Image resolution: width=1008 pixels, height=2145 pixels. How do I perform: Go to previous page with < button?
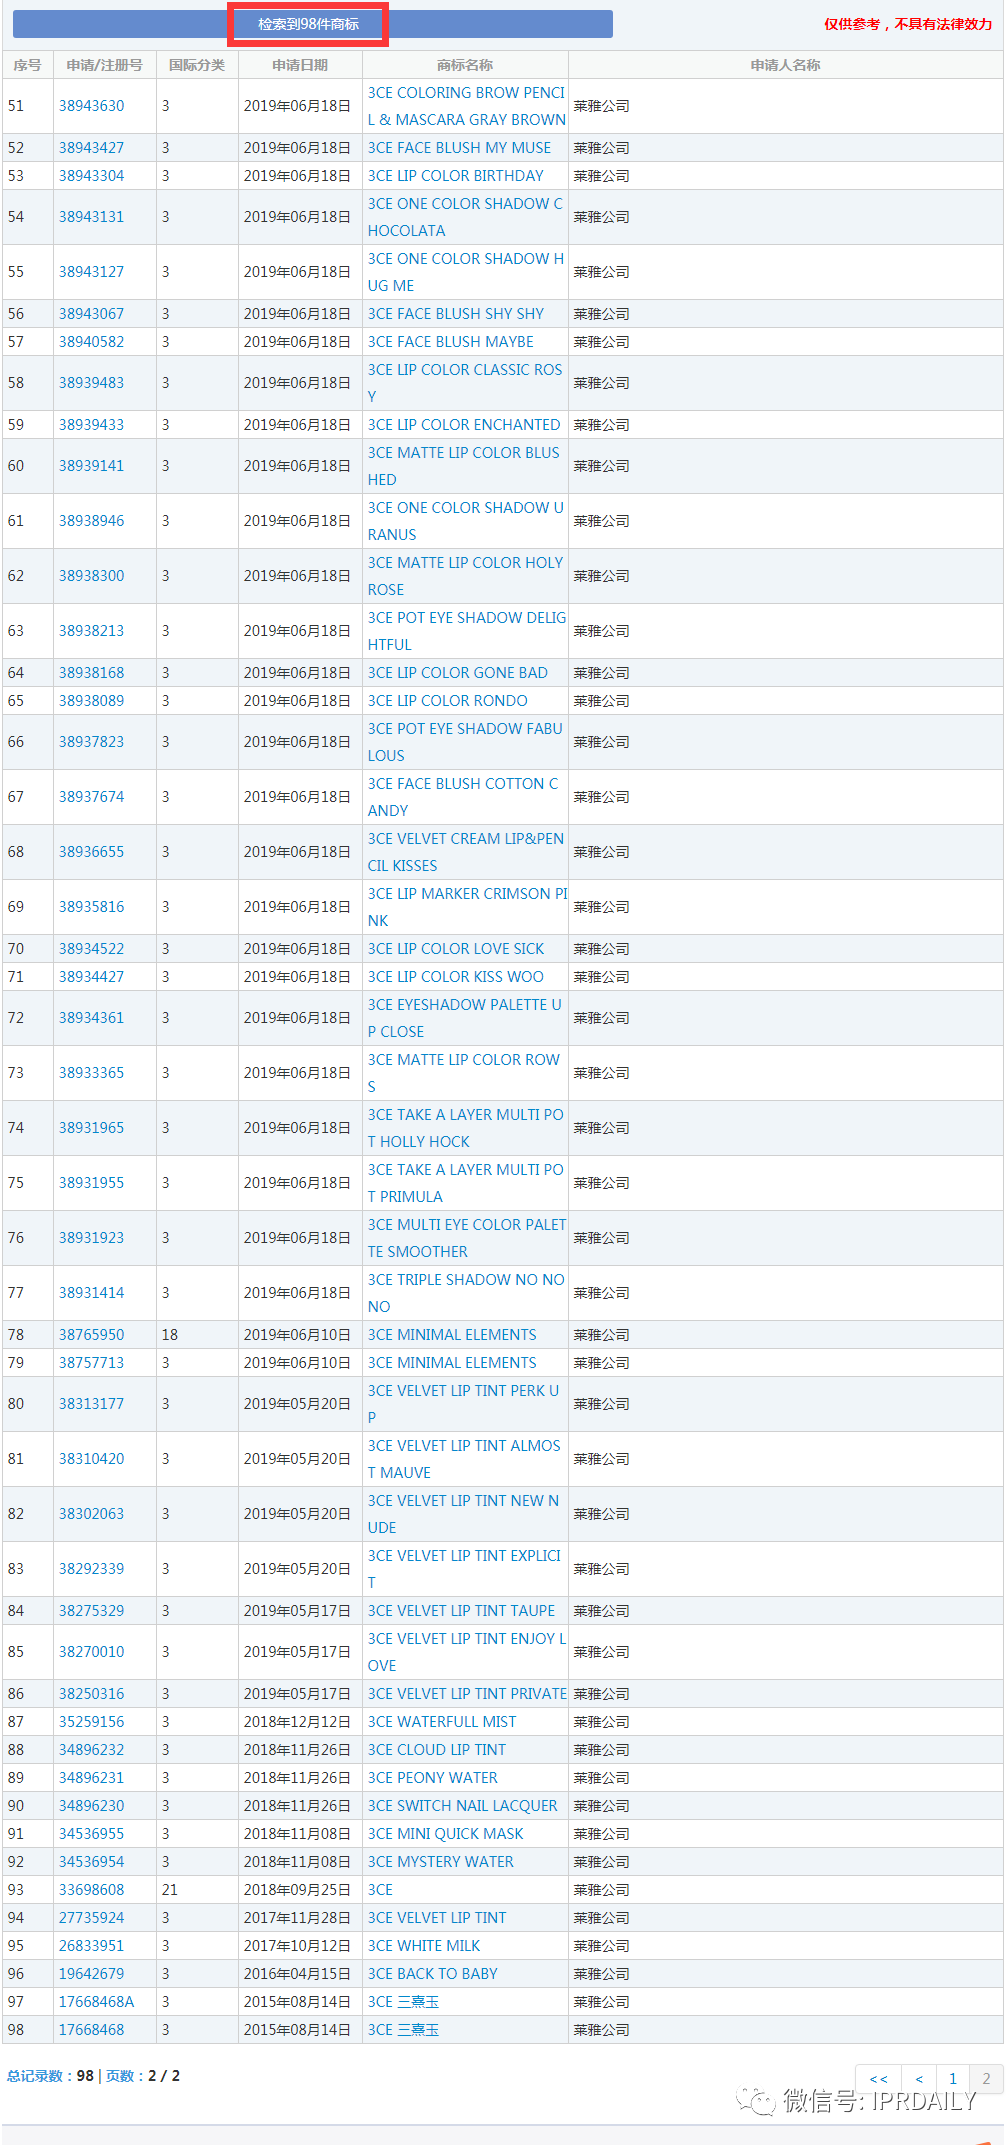919,2079
